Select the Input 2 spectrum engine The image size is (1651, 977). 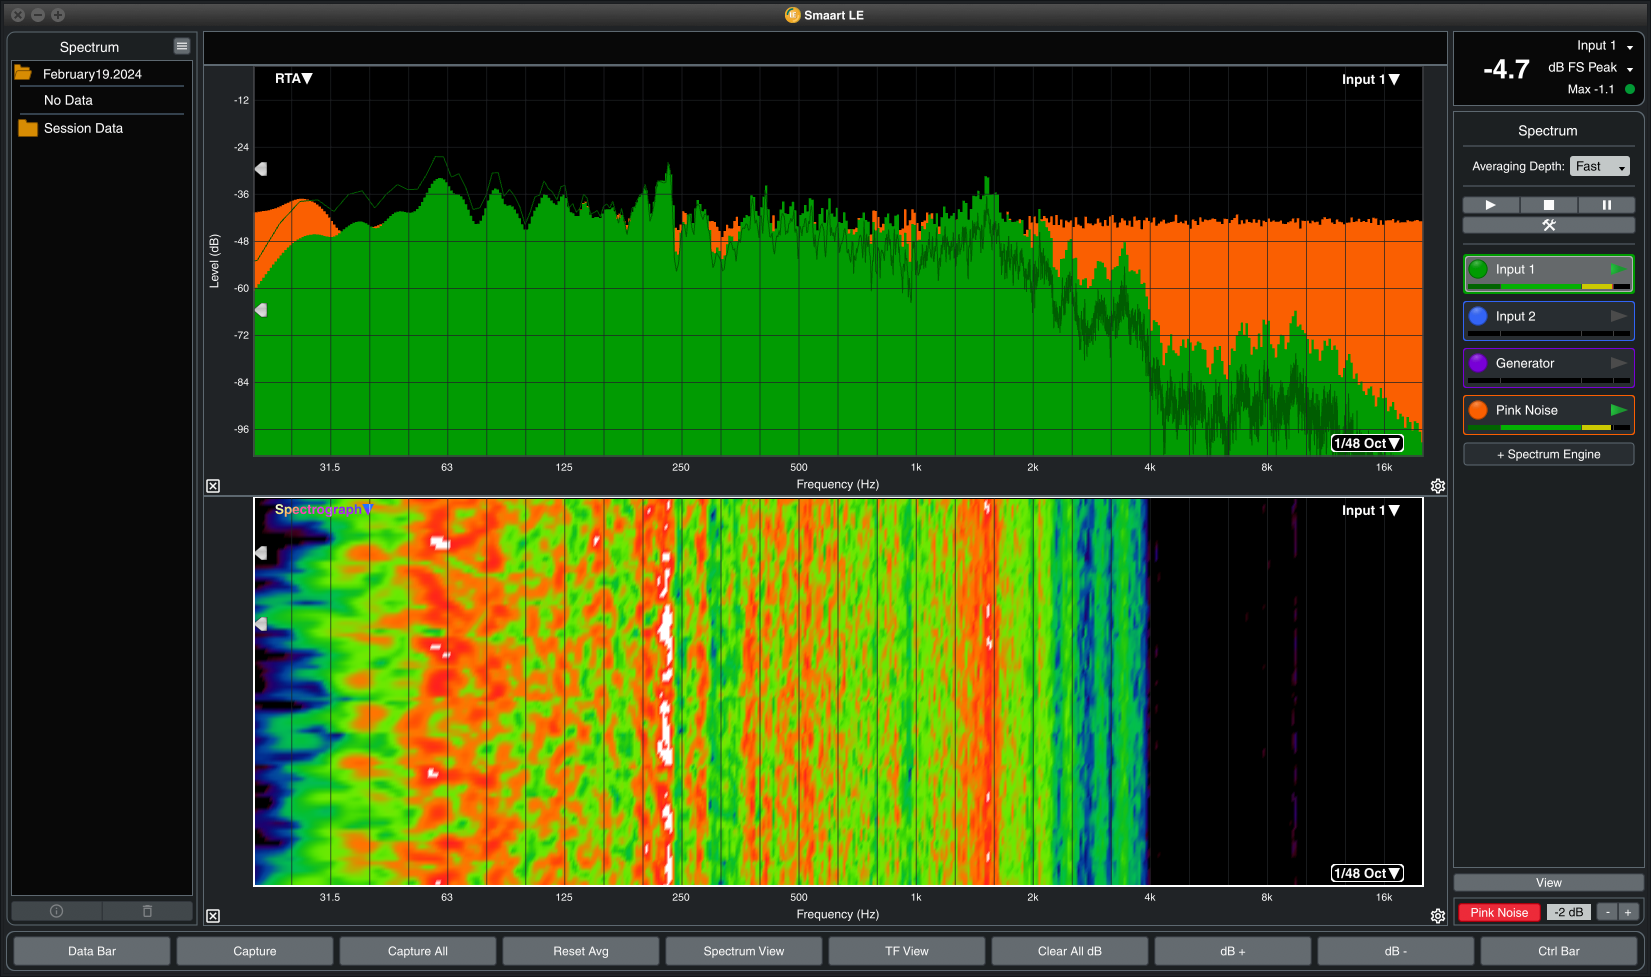pos(1549,320)
